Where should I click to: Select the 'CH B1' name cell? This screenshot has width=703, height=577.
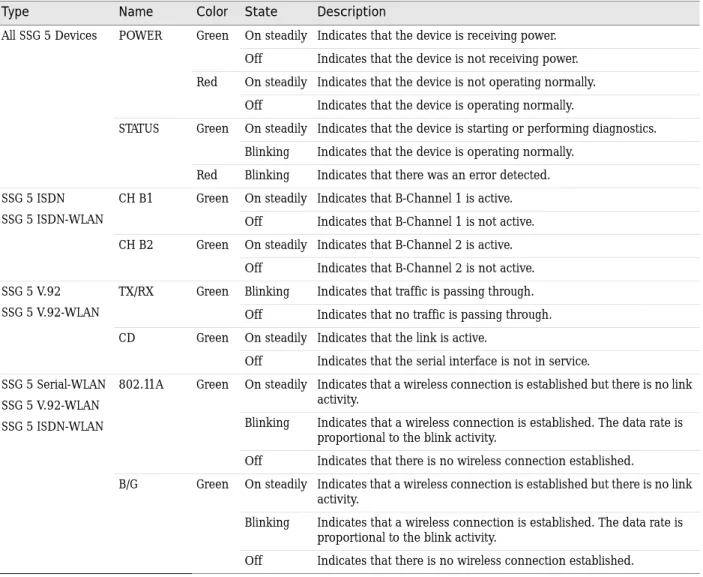click(x=136, y=199)
